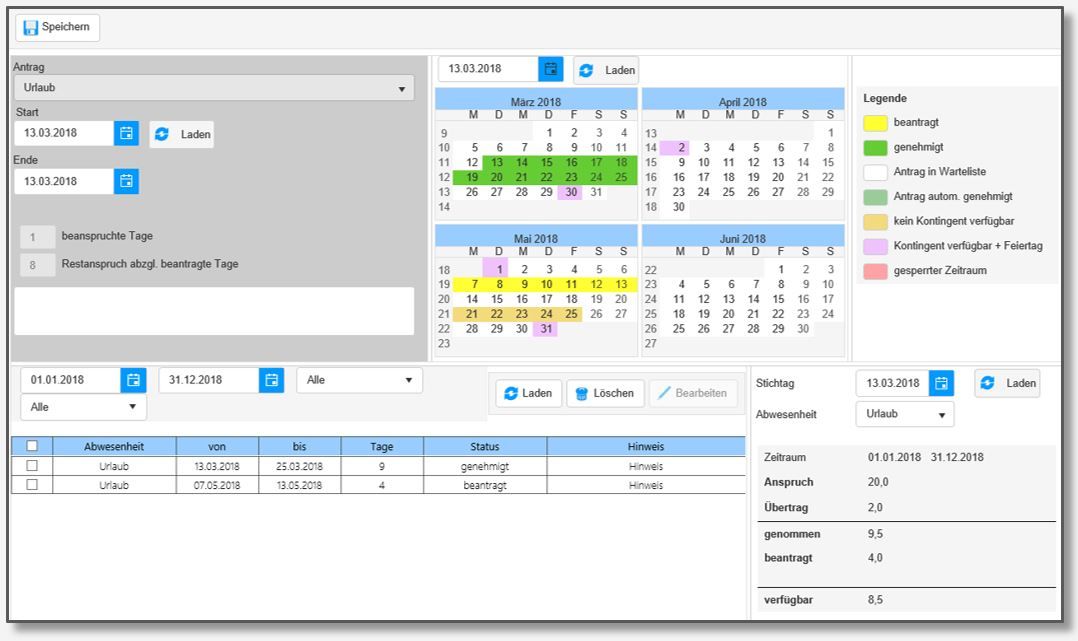
Task: Click Laden button next to Start date
Action: pos(182,134)
